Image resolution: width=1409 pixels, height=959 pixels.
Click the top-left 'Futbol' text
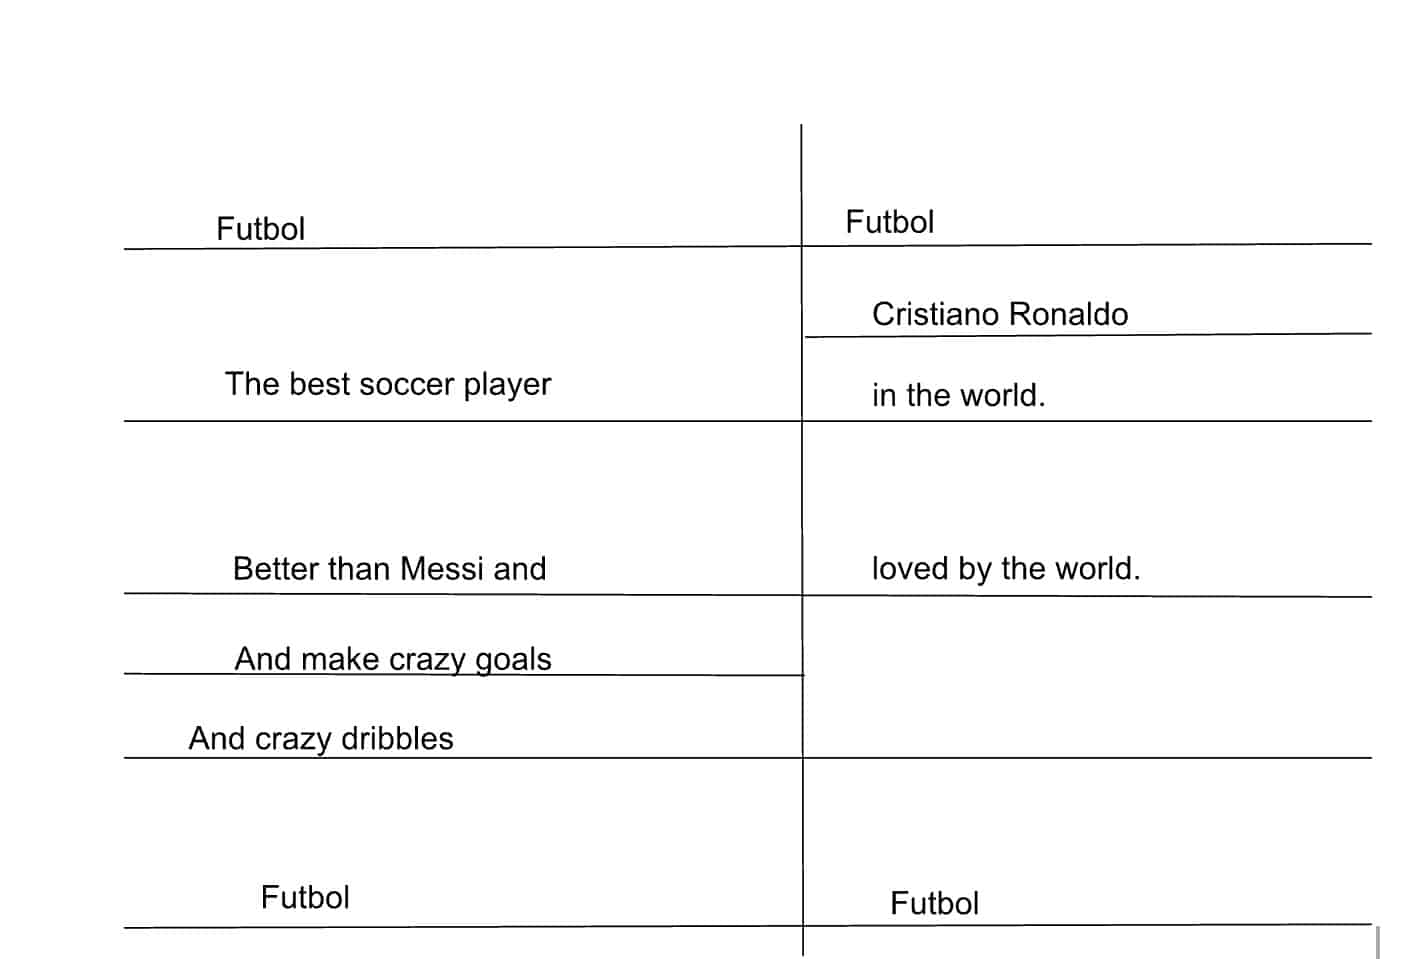tap(260, 229)
